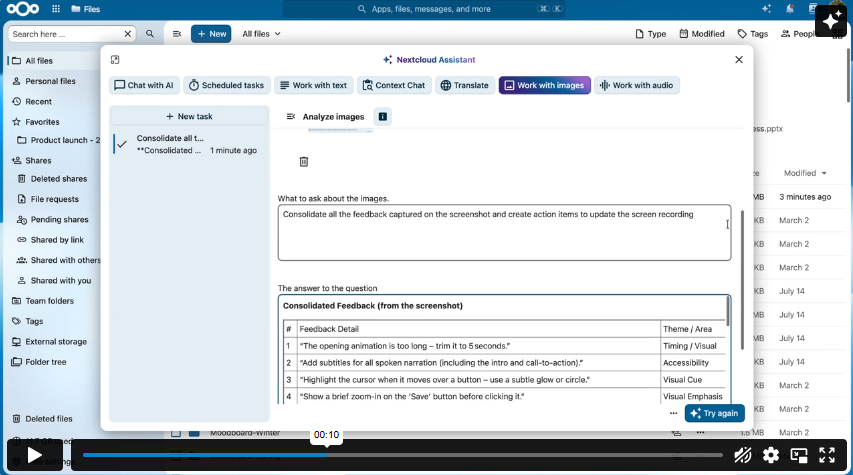The height and width of the screenshot is (475, 853).
Task: Click New task button
Action: point(189,116)
